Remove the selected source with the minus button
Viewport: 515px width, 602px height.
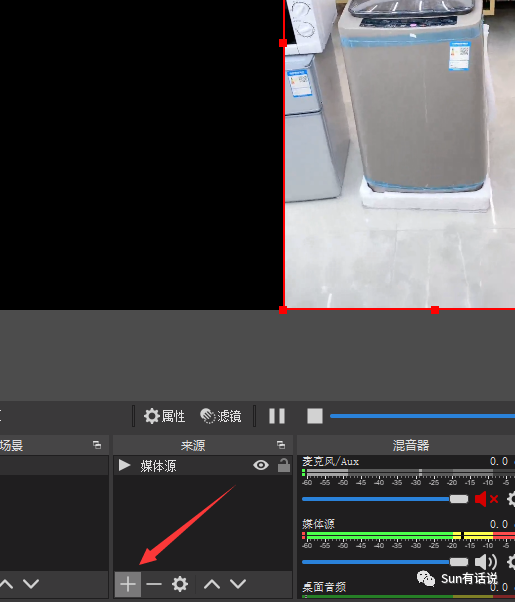(154, 584)
